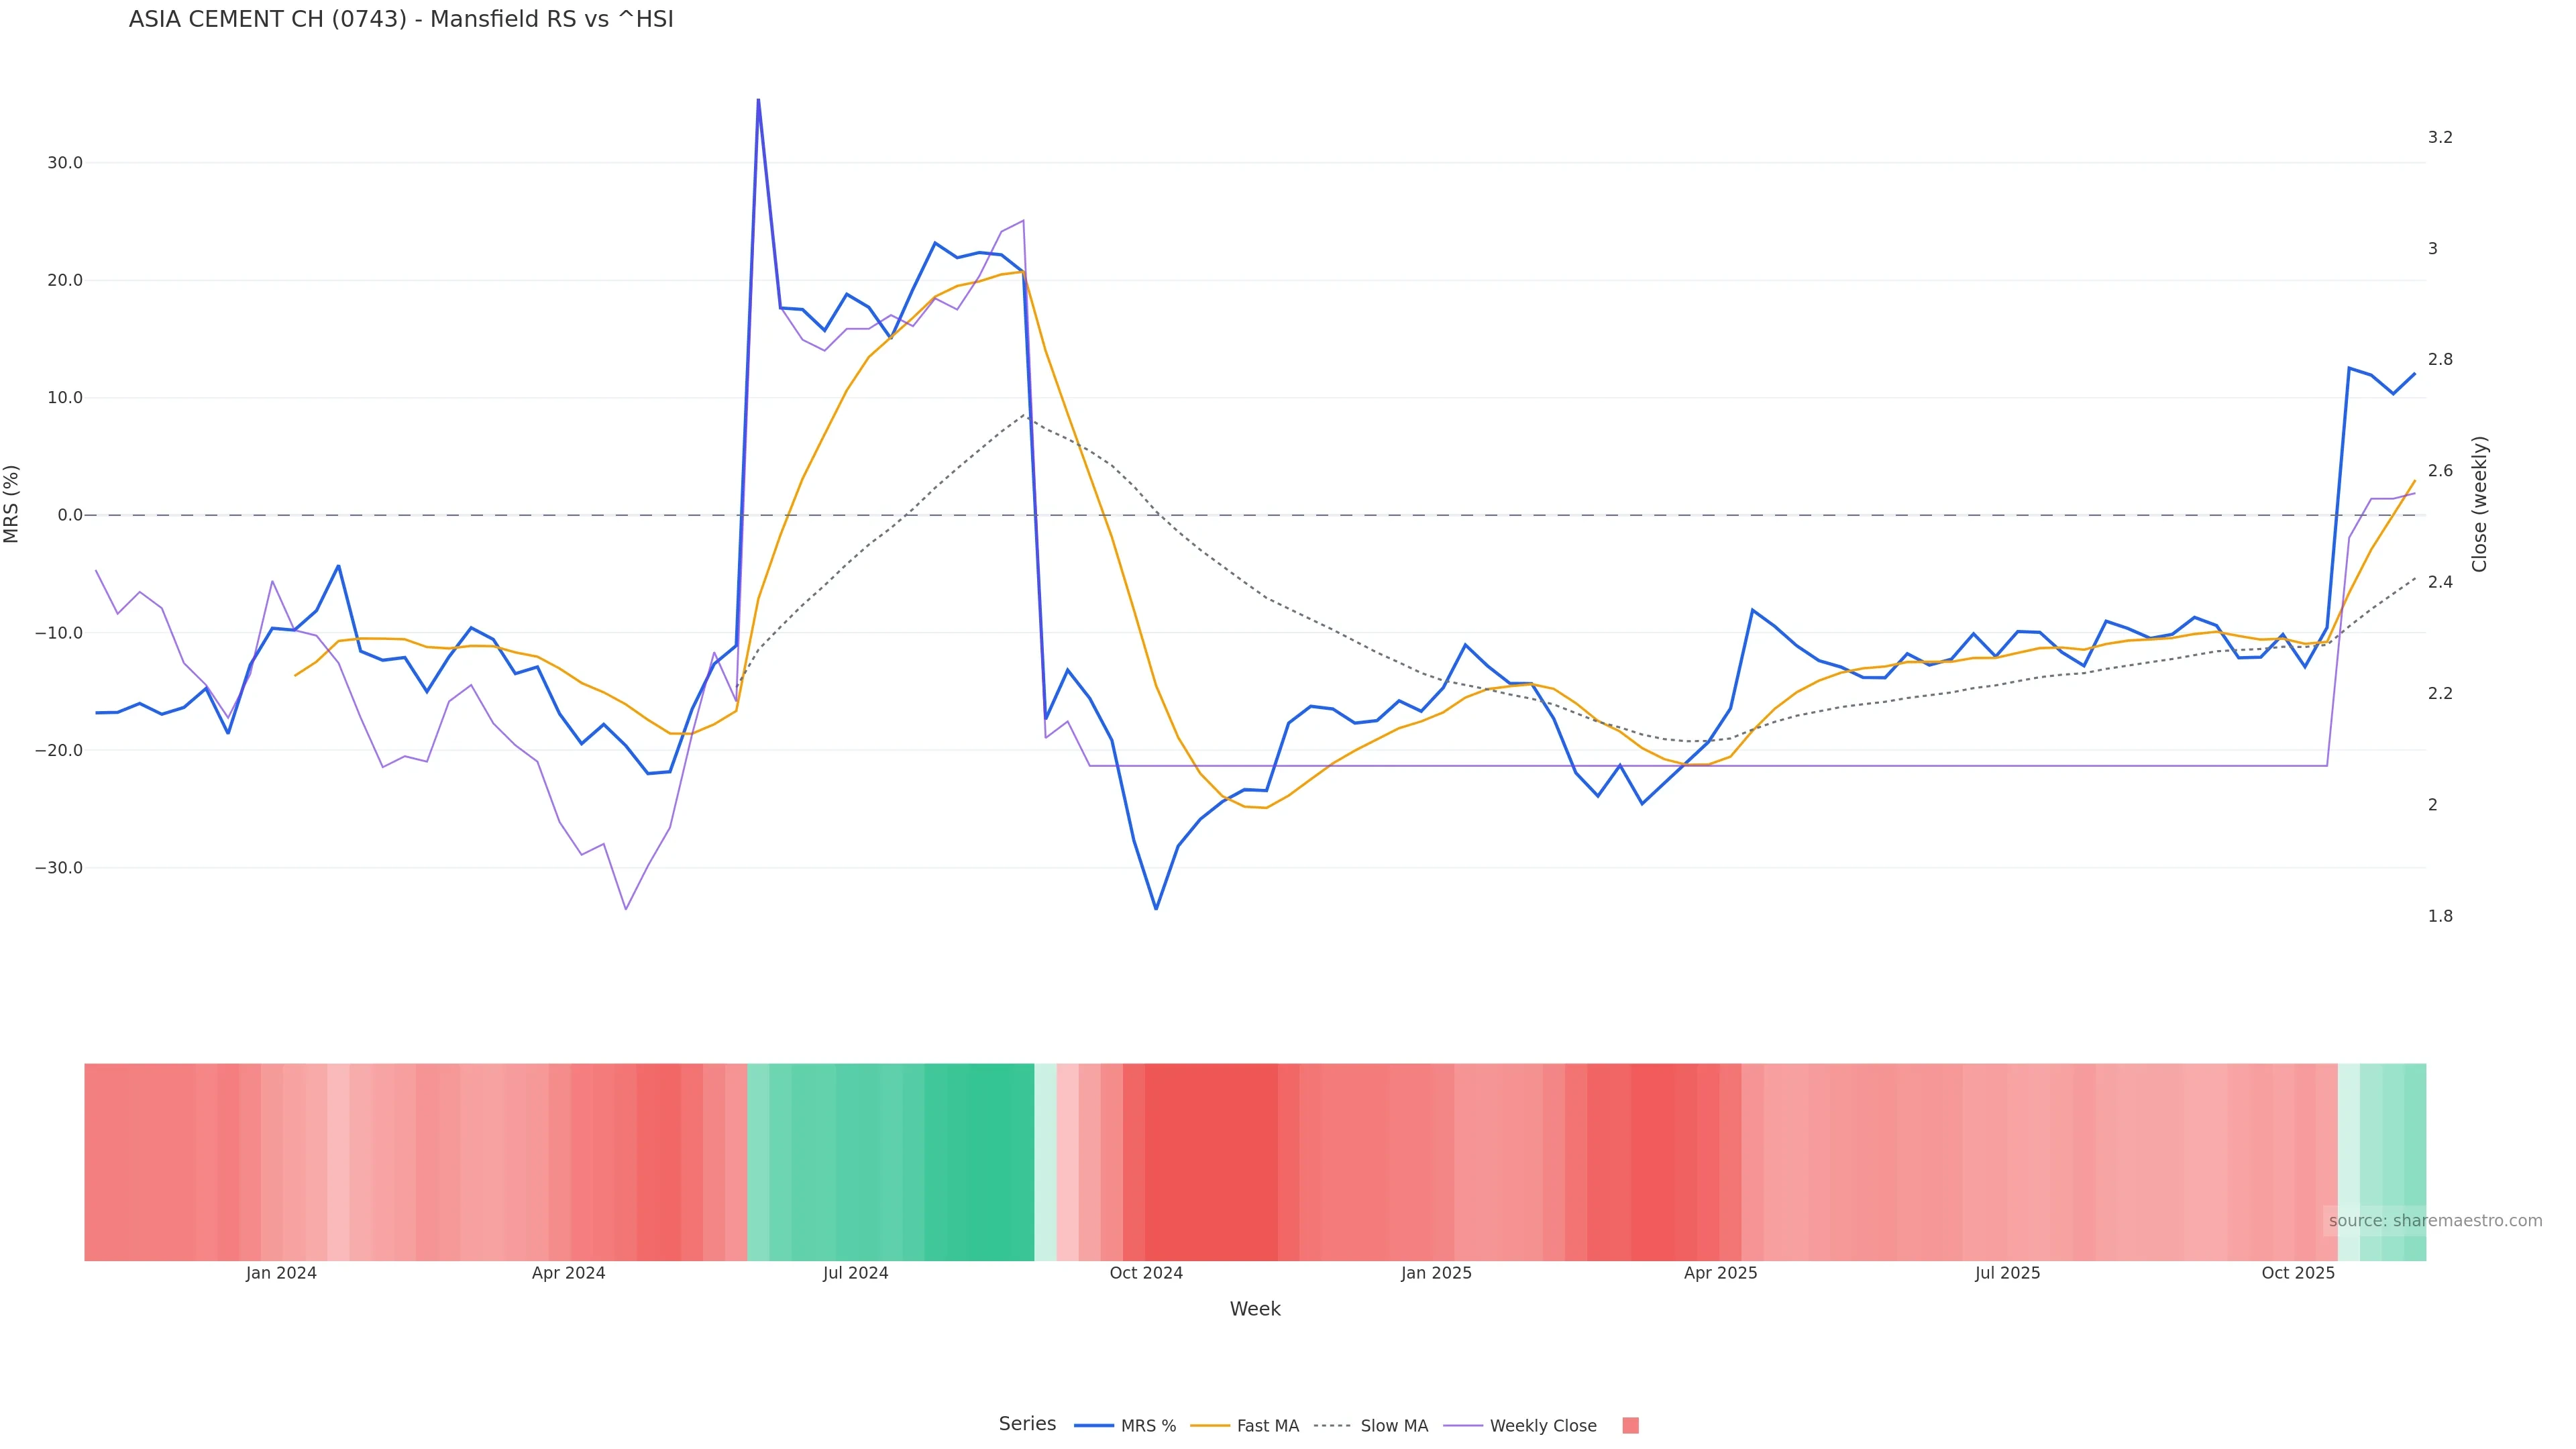Click the ASIA CEMENT CH chart title
This screenshot has height=1449, width=2576.
[401, 20]
